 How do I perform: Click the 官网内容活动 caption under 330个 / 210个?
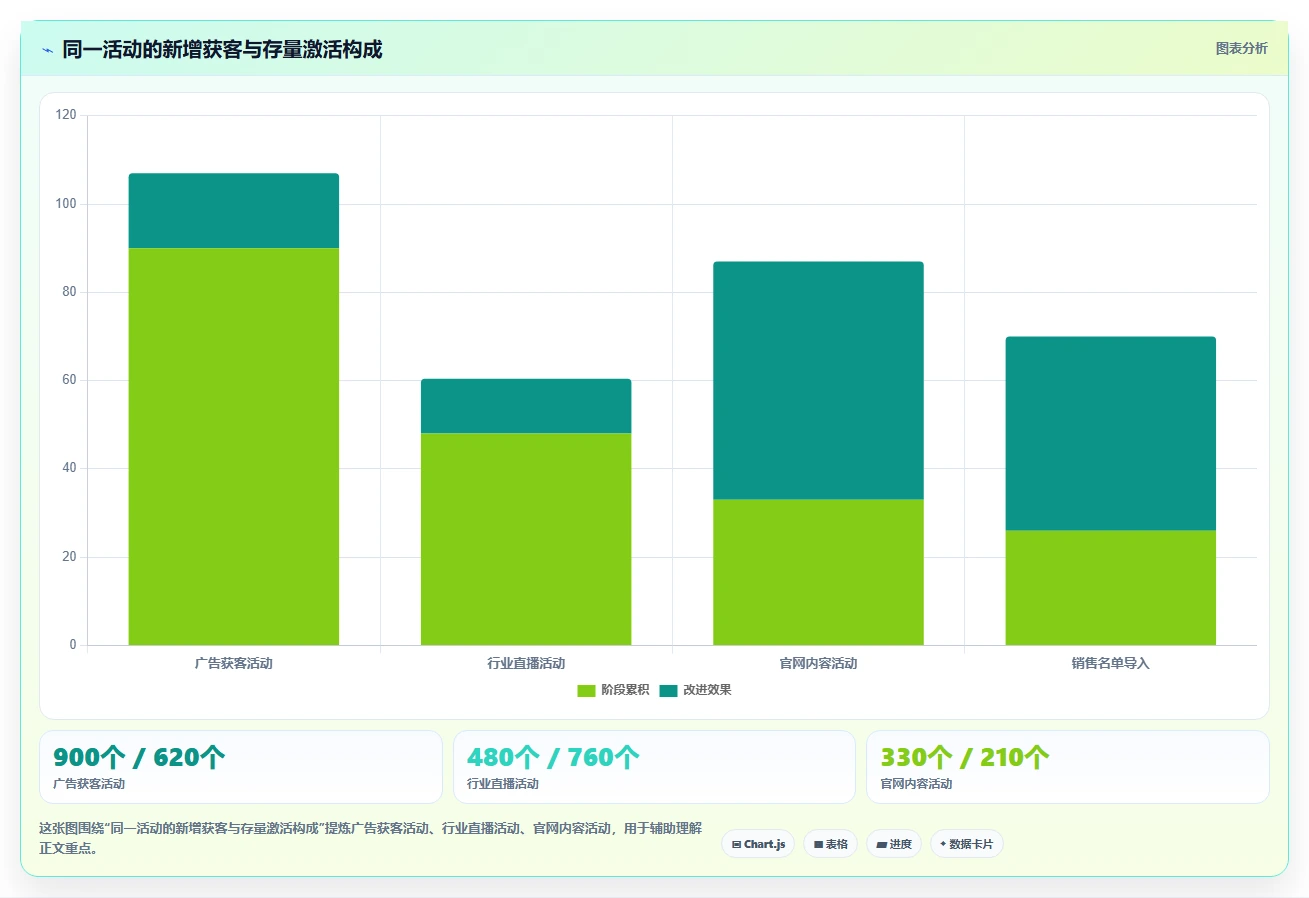917,784
